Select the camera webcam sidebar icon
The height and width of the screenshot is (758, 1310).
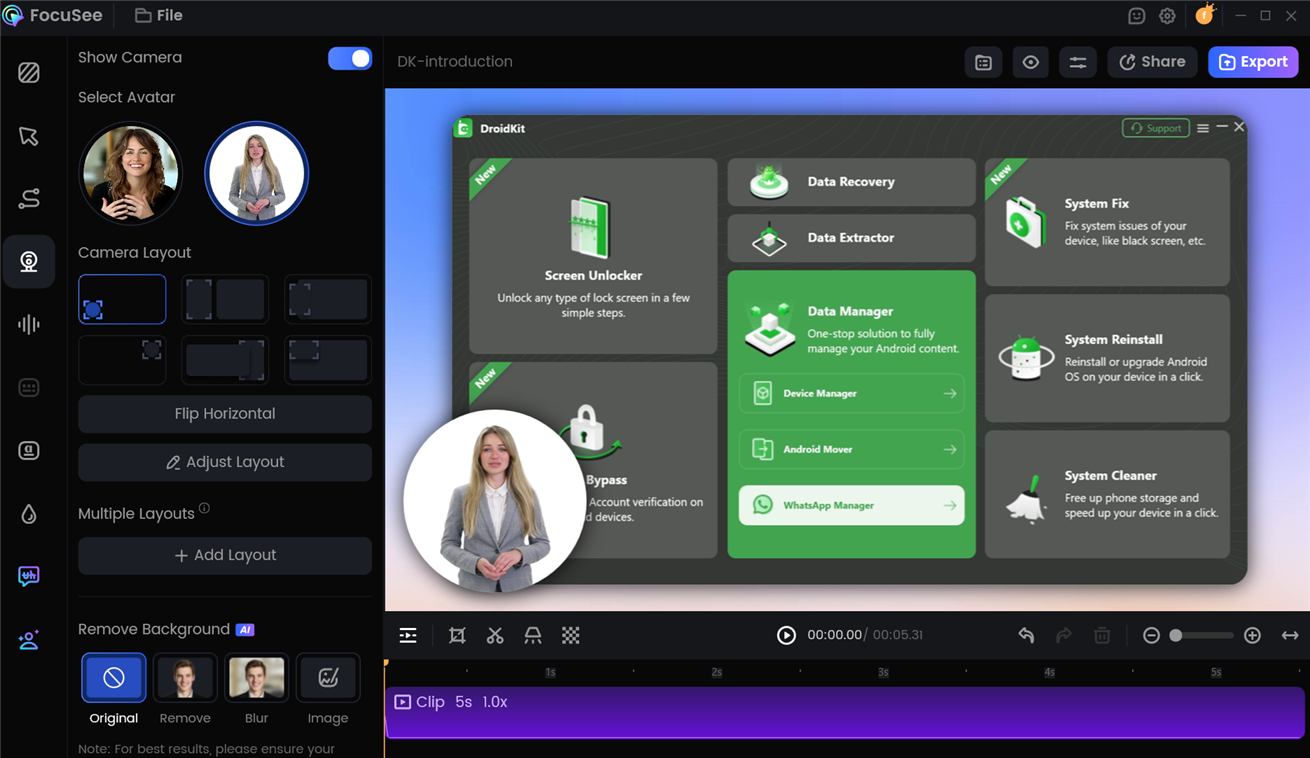(29, 262)
